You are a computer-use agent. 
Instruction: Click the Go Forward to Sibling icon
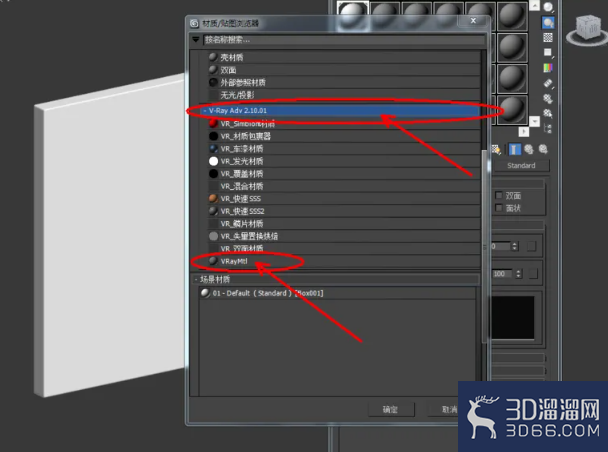tap(543, 149)
